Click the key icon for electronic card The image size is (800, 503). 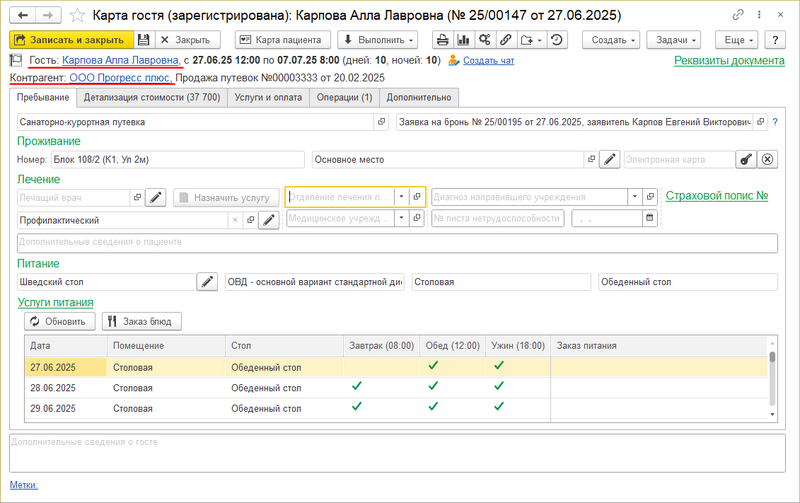[745, 159]
